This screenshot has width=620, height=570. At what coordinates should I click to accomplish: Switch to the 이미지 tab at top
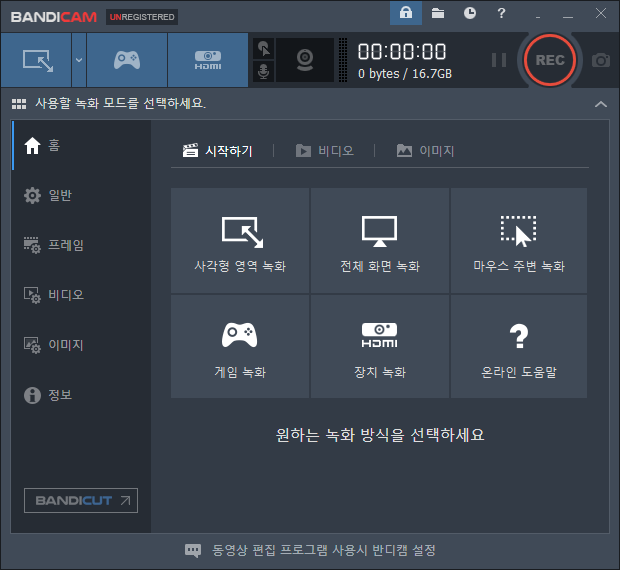(425, 151)
